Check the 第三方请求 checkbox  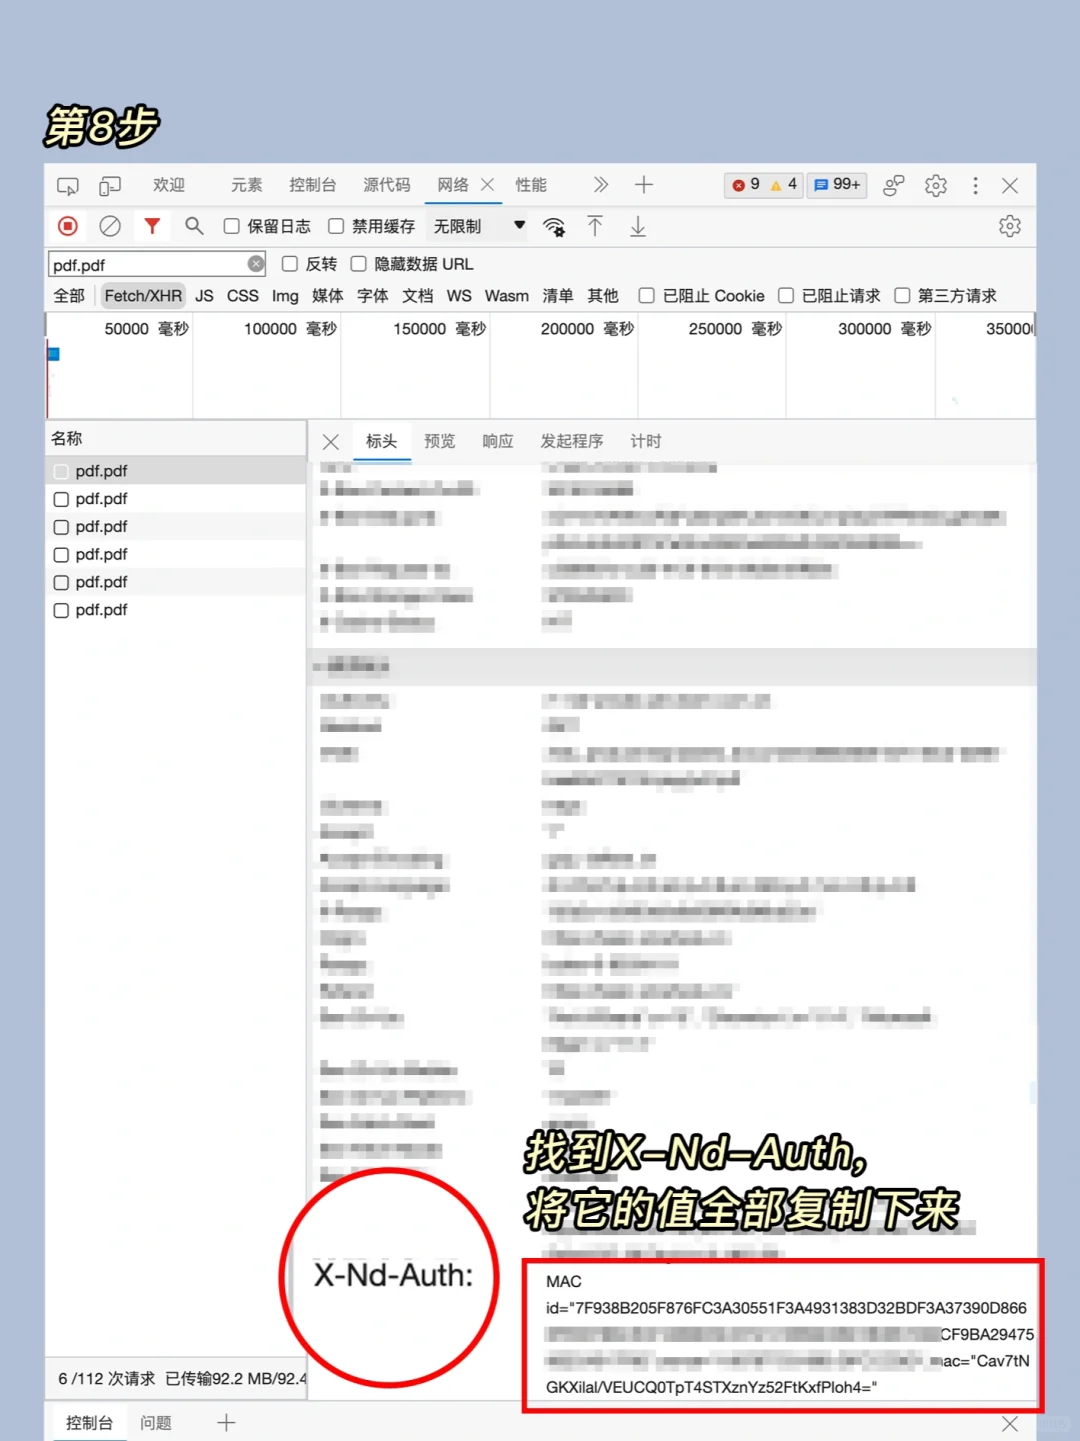click(902, 296)
